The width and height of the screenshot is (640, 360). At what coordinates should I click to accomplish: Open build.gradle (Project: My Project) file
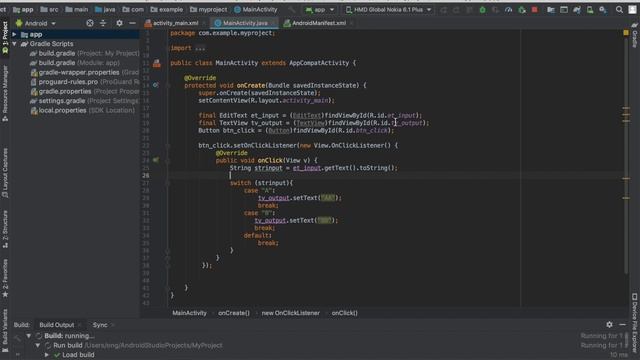coord(85,53)
